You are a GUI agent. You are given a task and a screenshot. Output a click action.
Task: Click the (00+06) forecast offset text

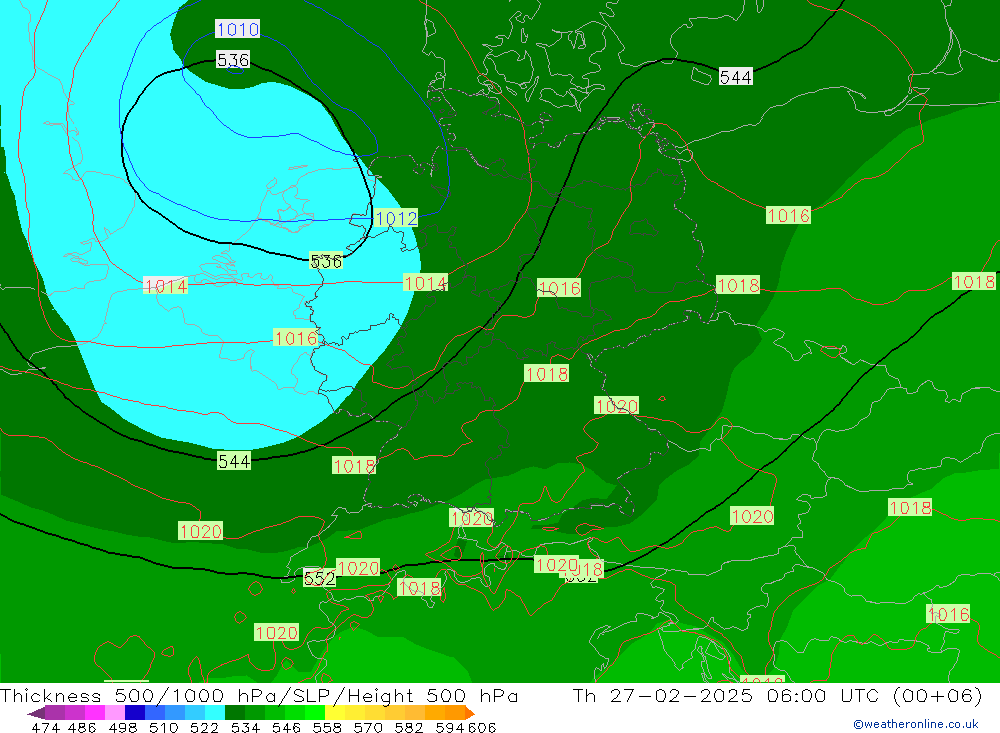click(938, 695)
